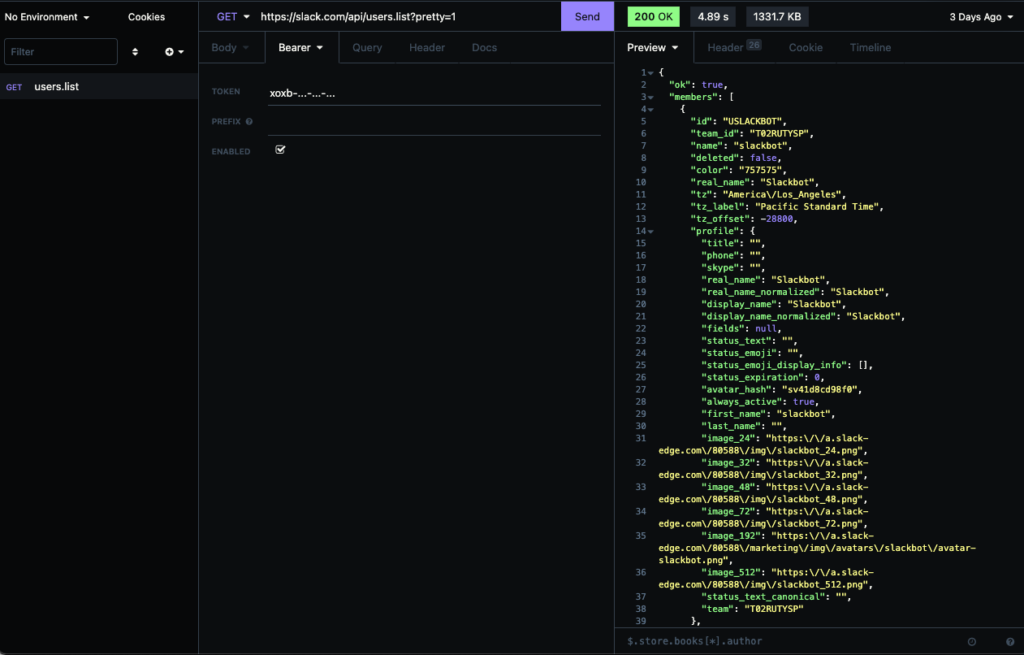Viewport: 1024px width, 655px height.
Task: Collapse the "members" array fold arrow
Action: tap(650, 97)
